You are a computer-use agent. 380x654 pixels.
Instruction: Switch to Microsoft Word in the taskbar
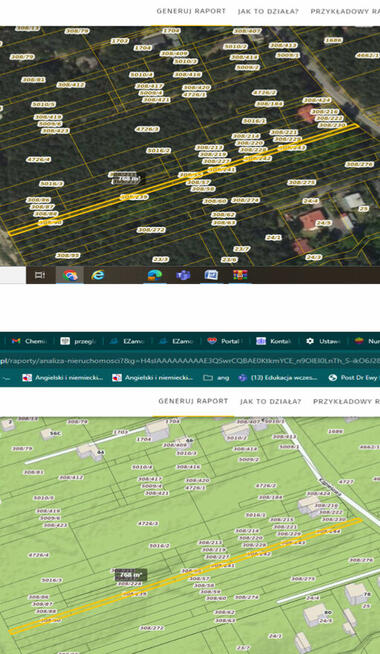pos(211,275)
